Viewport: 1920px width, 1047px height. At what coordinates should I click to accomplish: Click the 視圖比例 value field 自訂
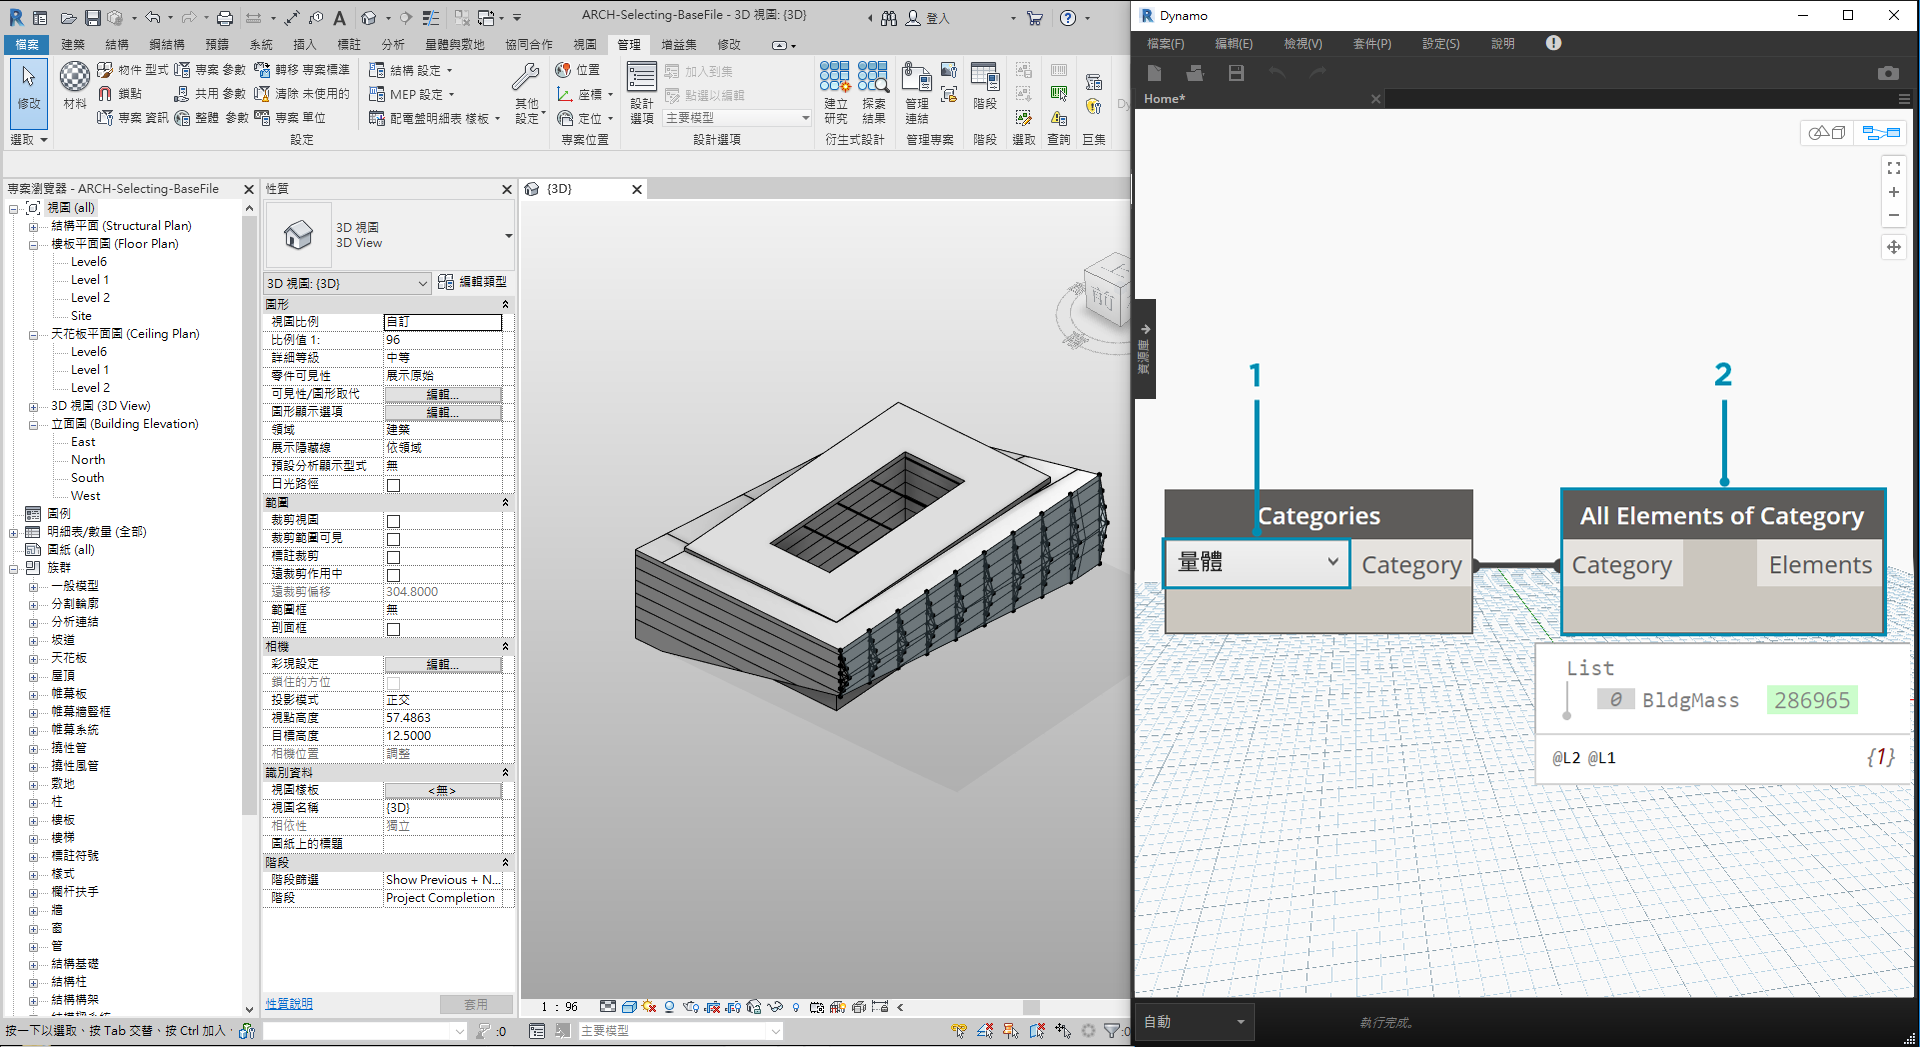443,322
